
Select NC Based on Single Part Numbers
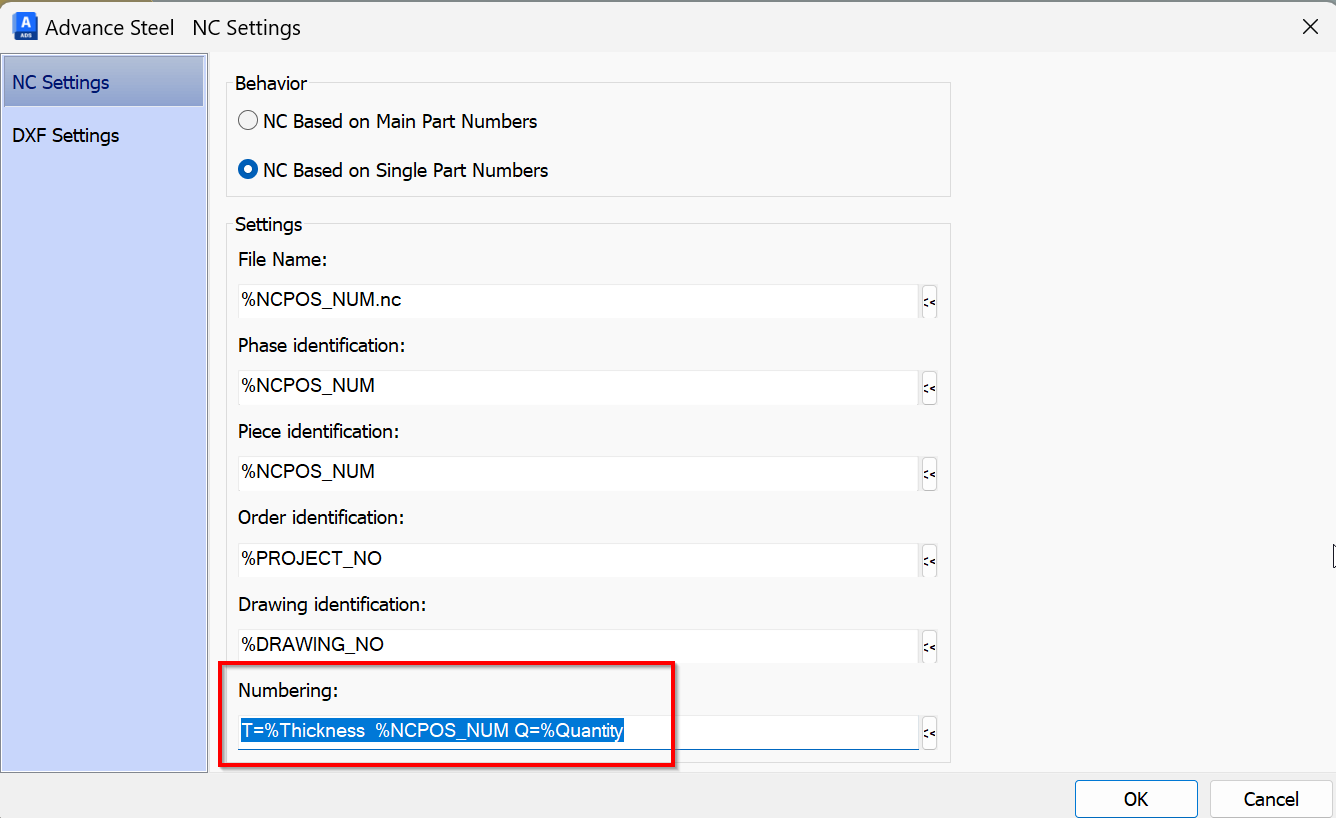point(247,169)
